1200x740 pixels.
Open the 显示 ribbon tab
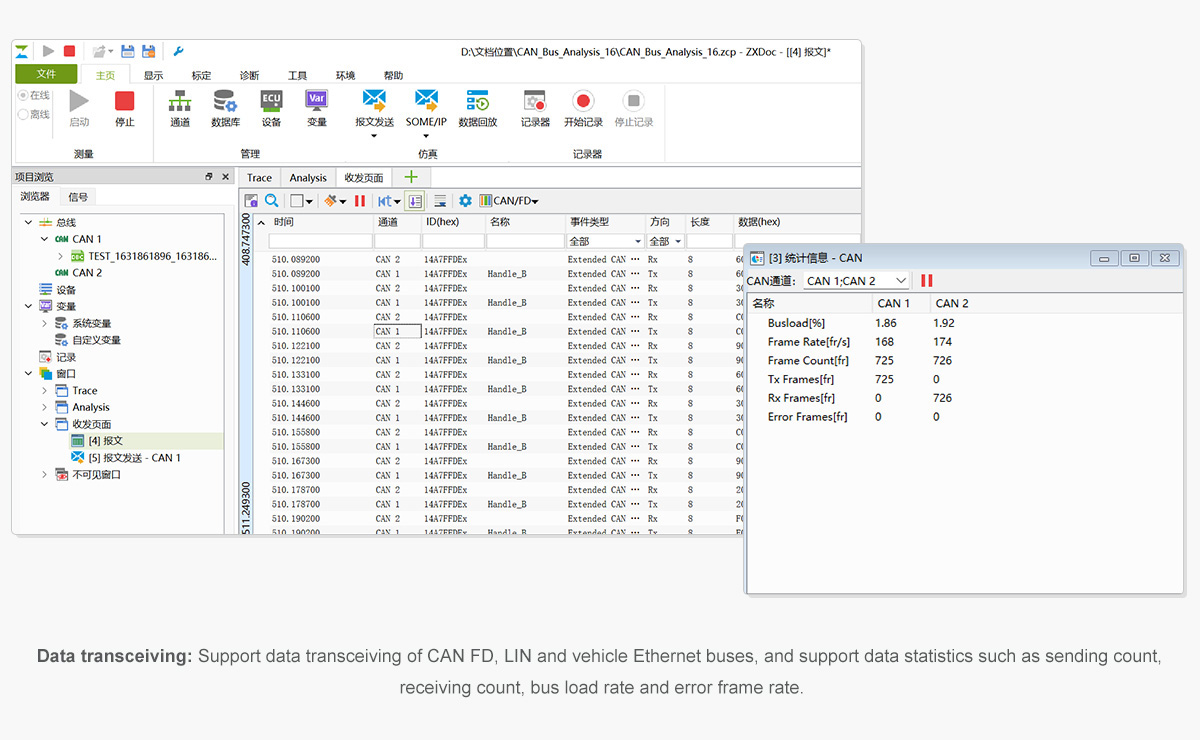pyautogui.click(x=153, y=75)
